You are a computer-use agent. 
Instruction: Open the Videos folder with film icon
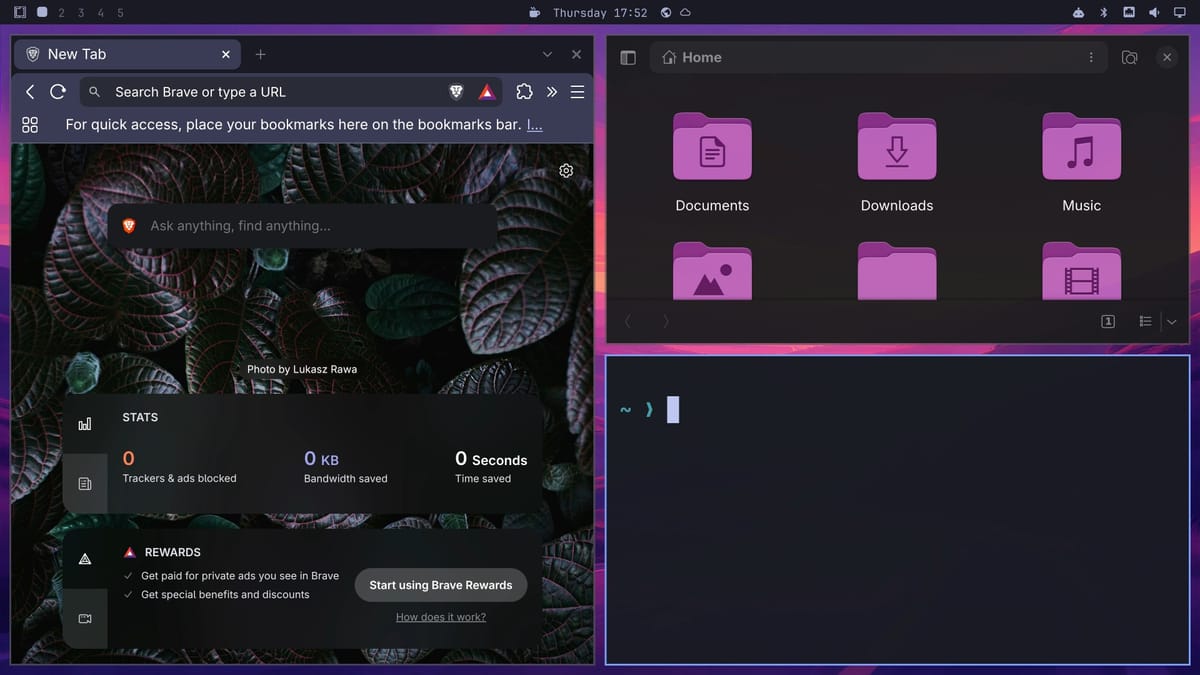click(x=1081, y=270)
